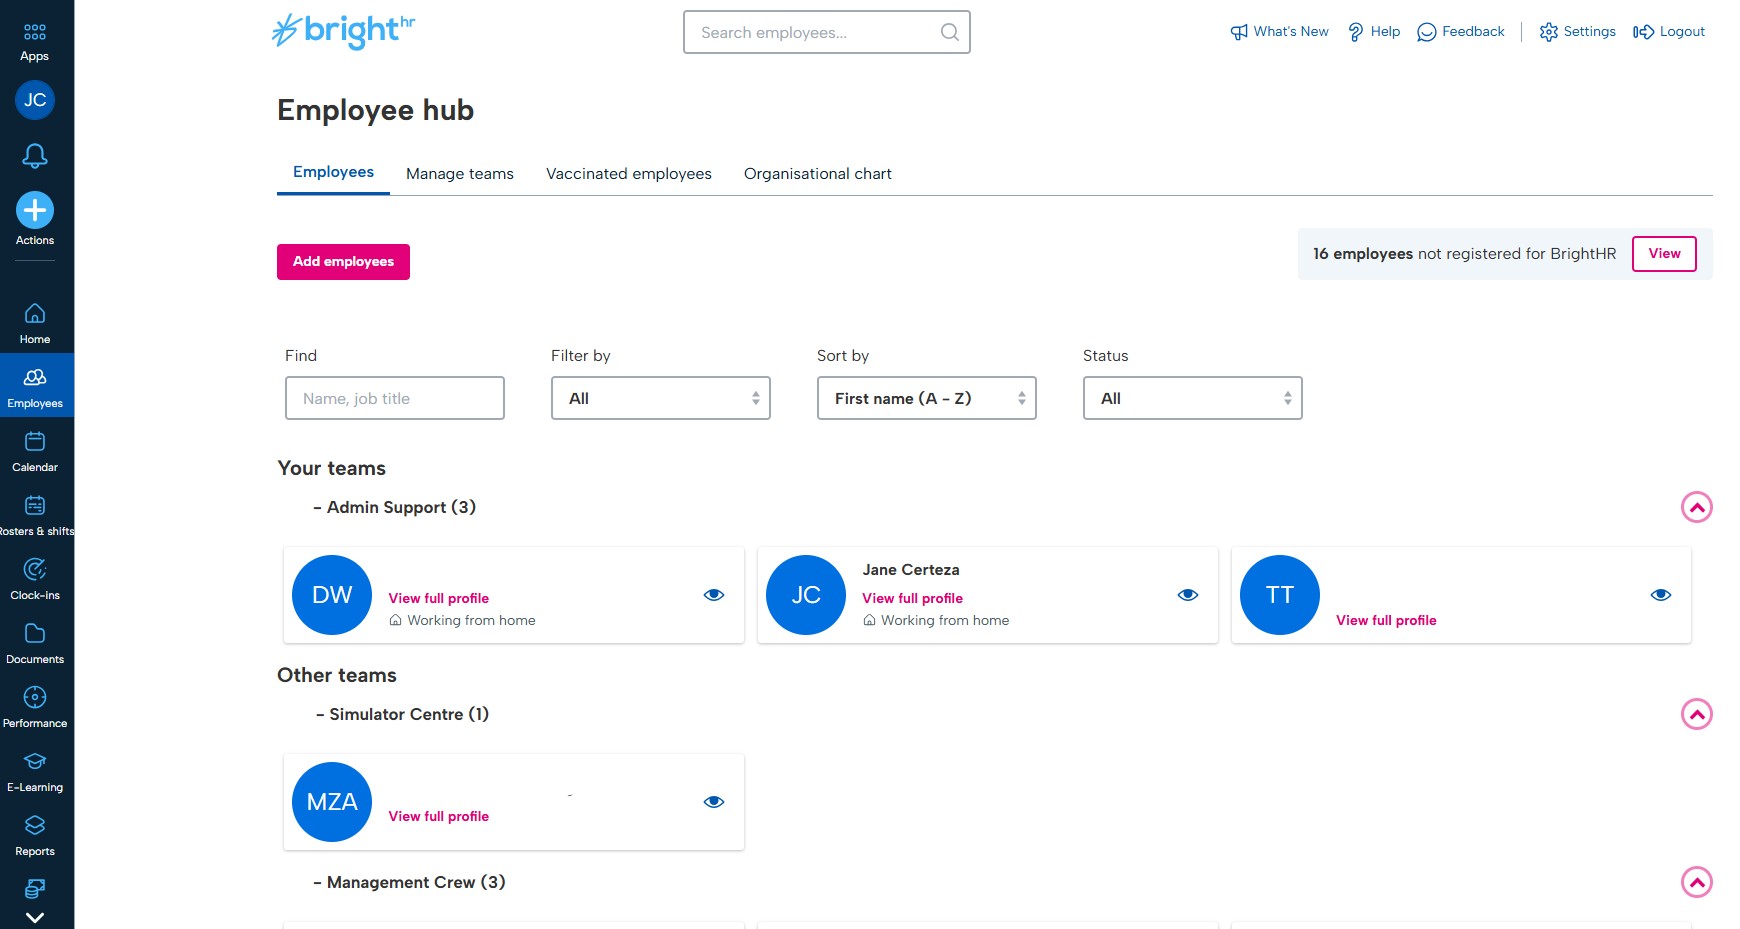Toggle the eye icon on DW card
The width and height of the screenshot is (1740, 929).
[714, 595]
